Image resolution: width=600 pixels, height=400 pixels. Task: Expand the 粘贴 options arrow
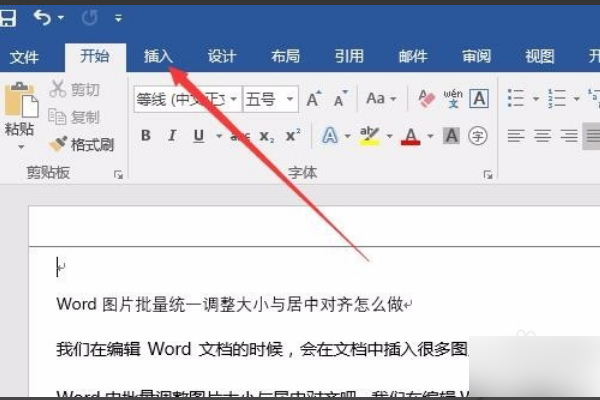(21, 147)
